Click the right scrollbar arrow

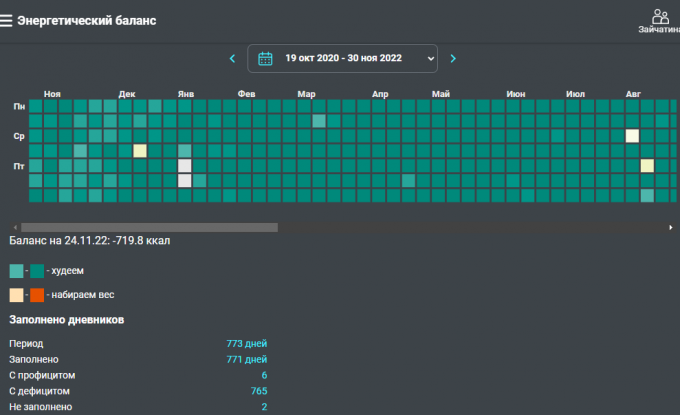tap(670, 227)
